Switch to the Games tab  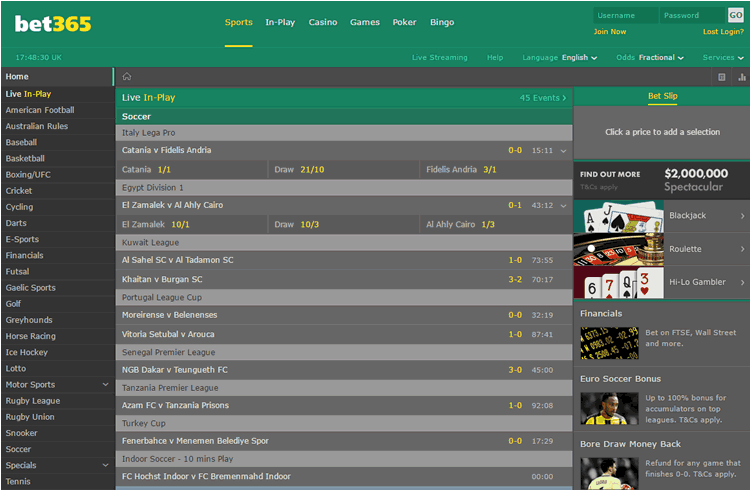pos(365,22)
